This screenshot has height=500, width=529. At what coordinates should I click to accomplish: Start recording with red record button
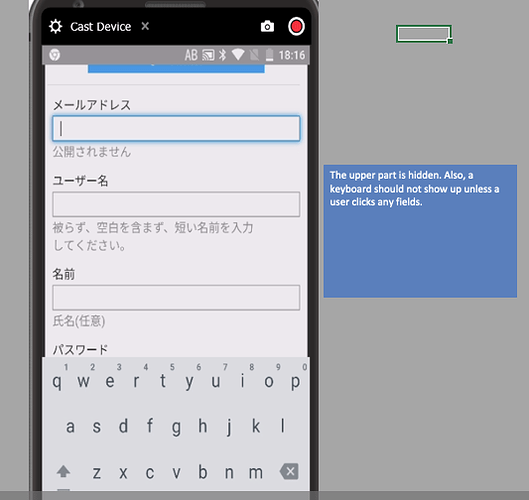[296, 26]
